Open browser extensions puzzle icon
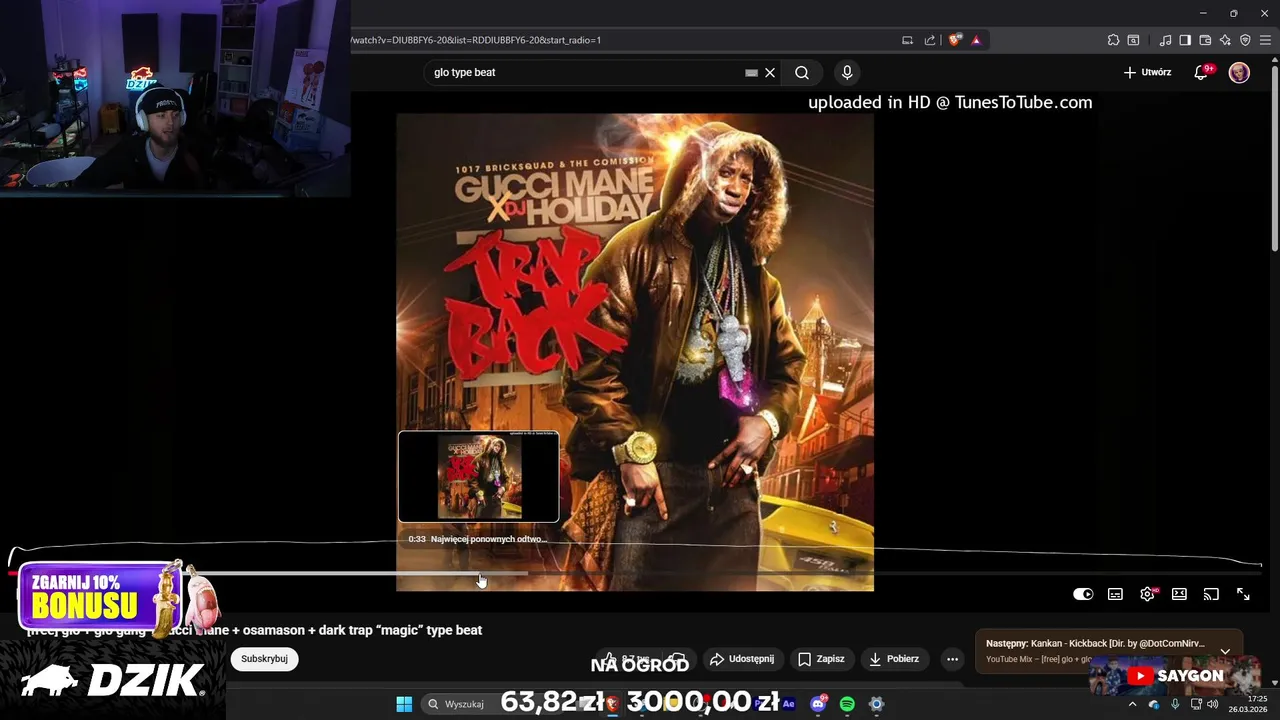 pyautogui.click(x=1113, y=40)
